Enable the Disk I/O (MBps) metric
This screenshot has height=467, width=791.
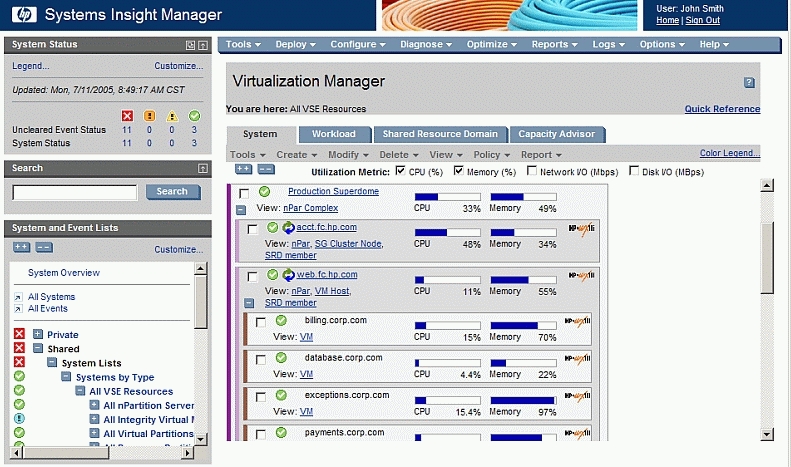point(634,171)
